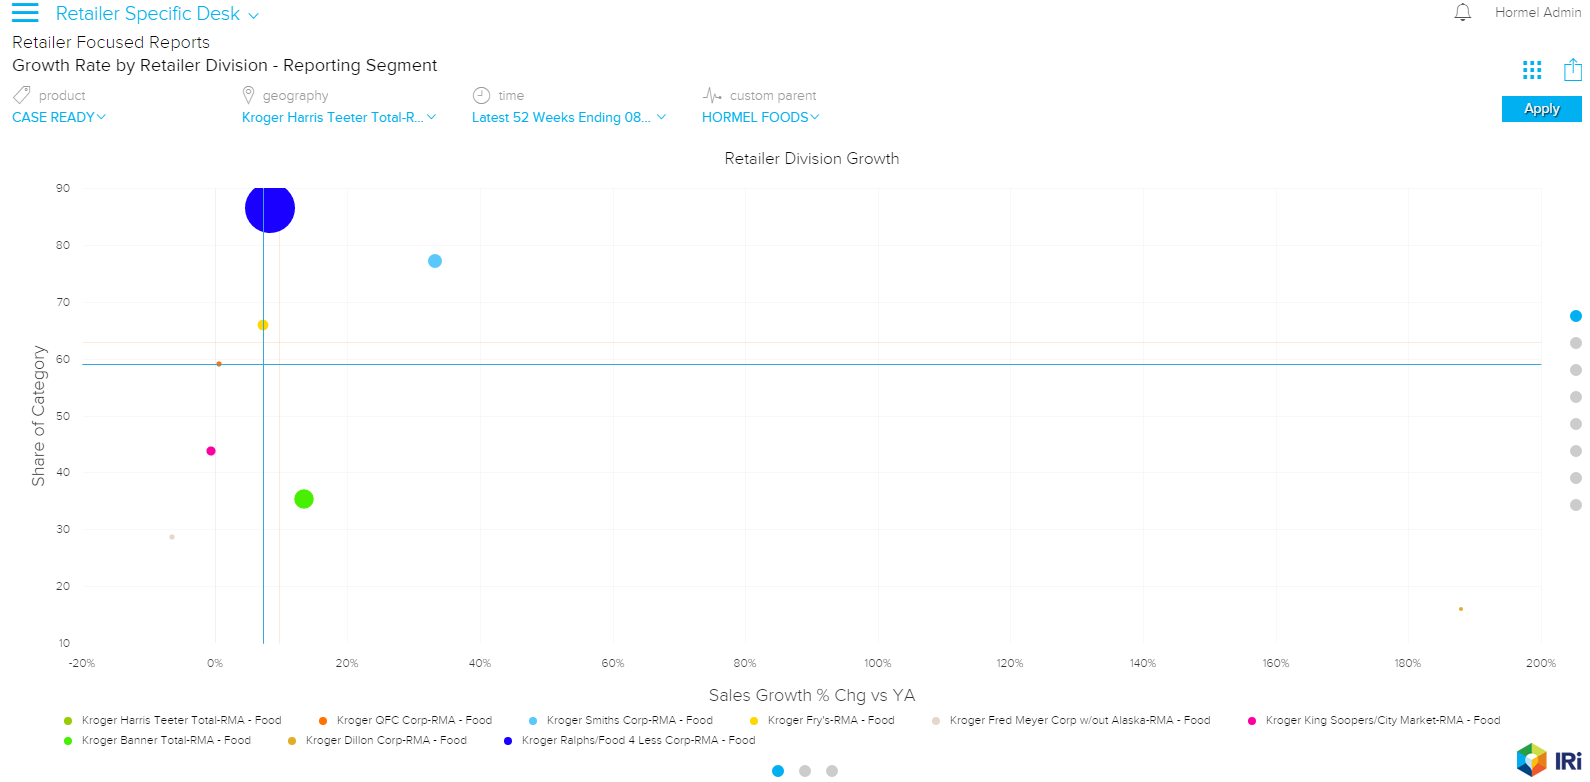
Task: Open the Kroger Harris Teeter geography dropdown
Action: (x=338, y=117)
